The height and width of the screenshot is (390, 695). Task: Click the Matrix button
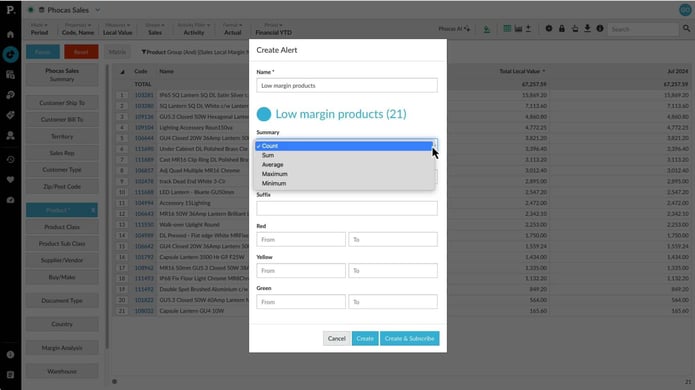click(x=117, y=52)
